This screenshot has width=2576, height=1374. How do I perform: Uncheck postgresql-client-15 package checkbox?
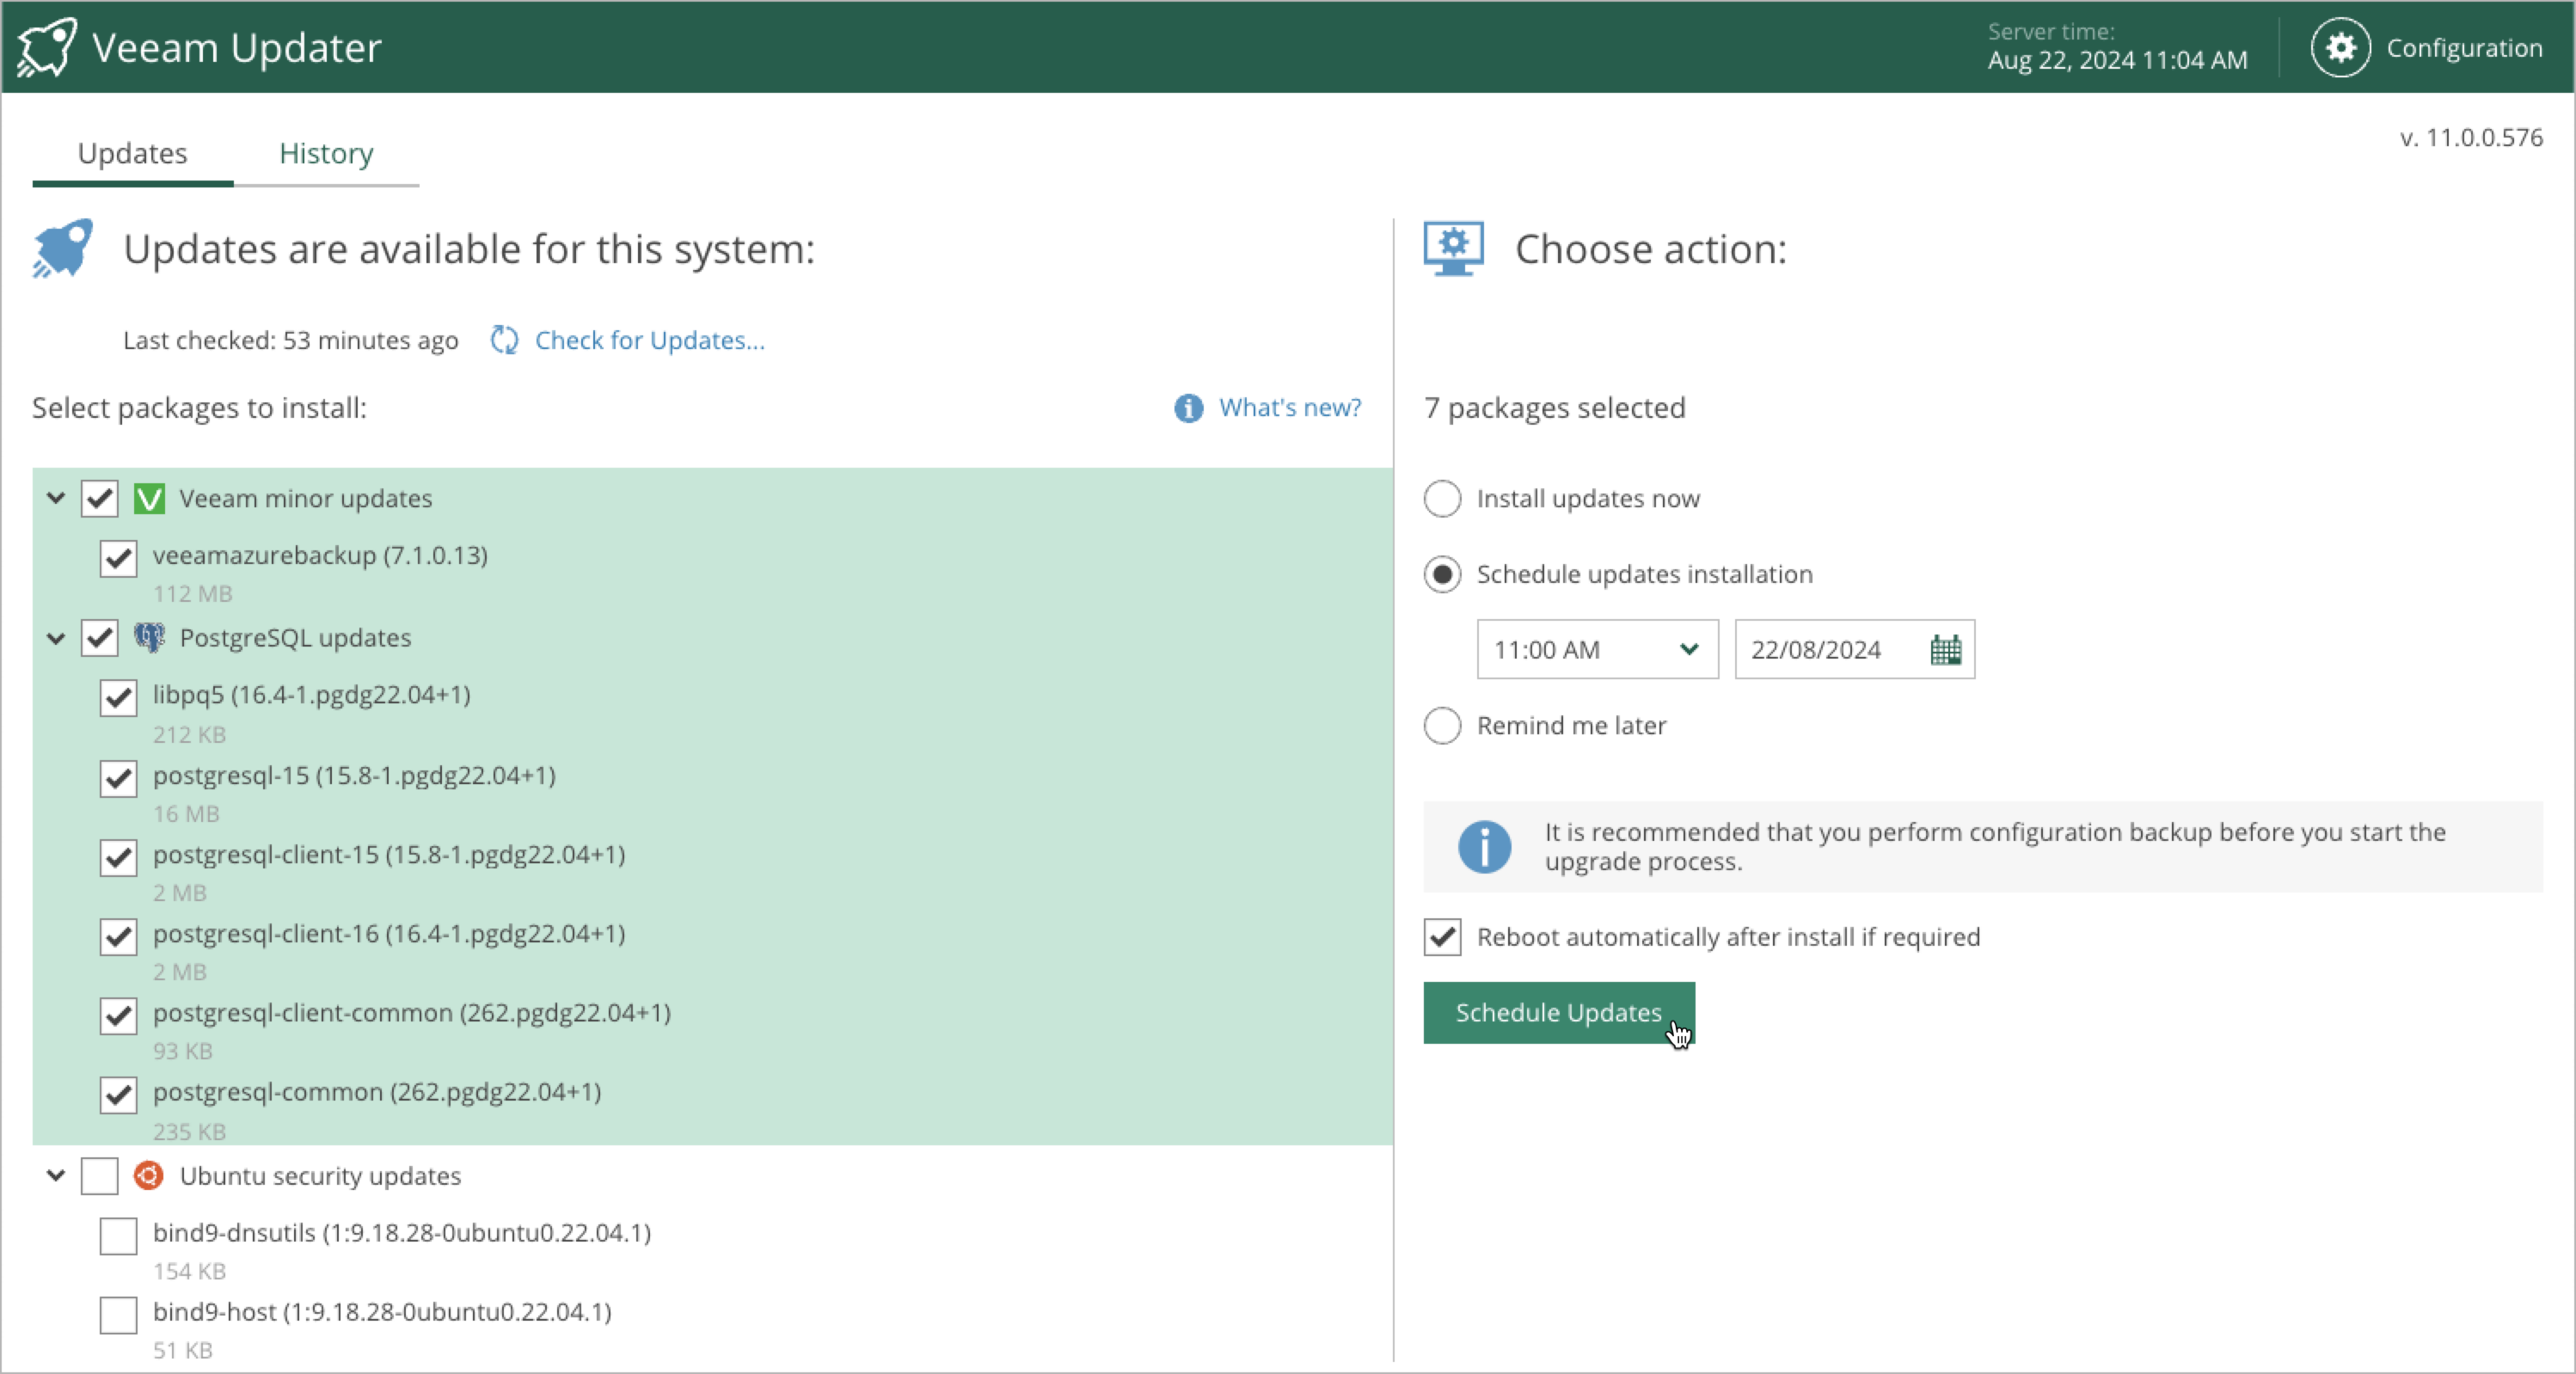pyautogui.click(x=118, y=858)
